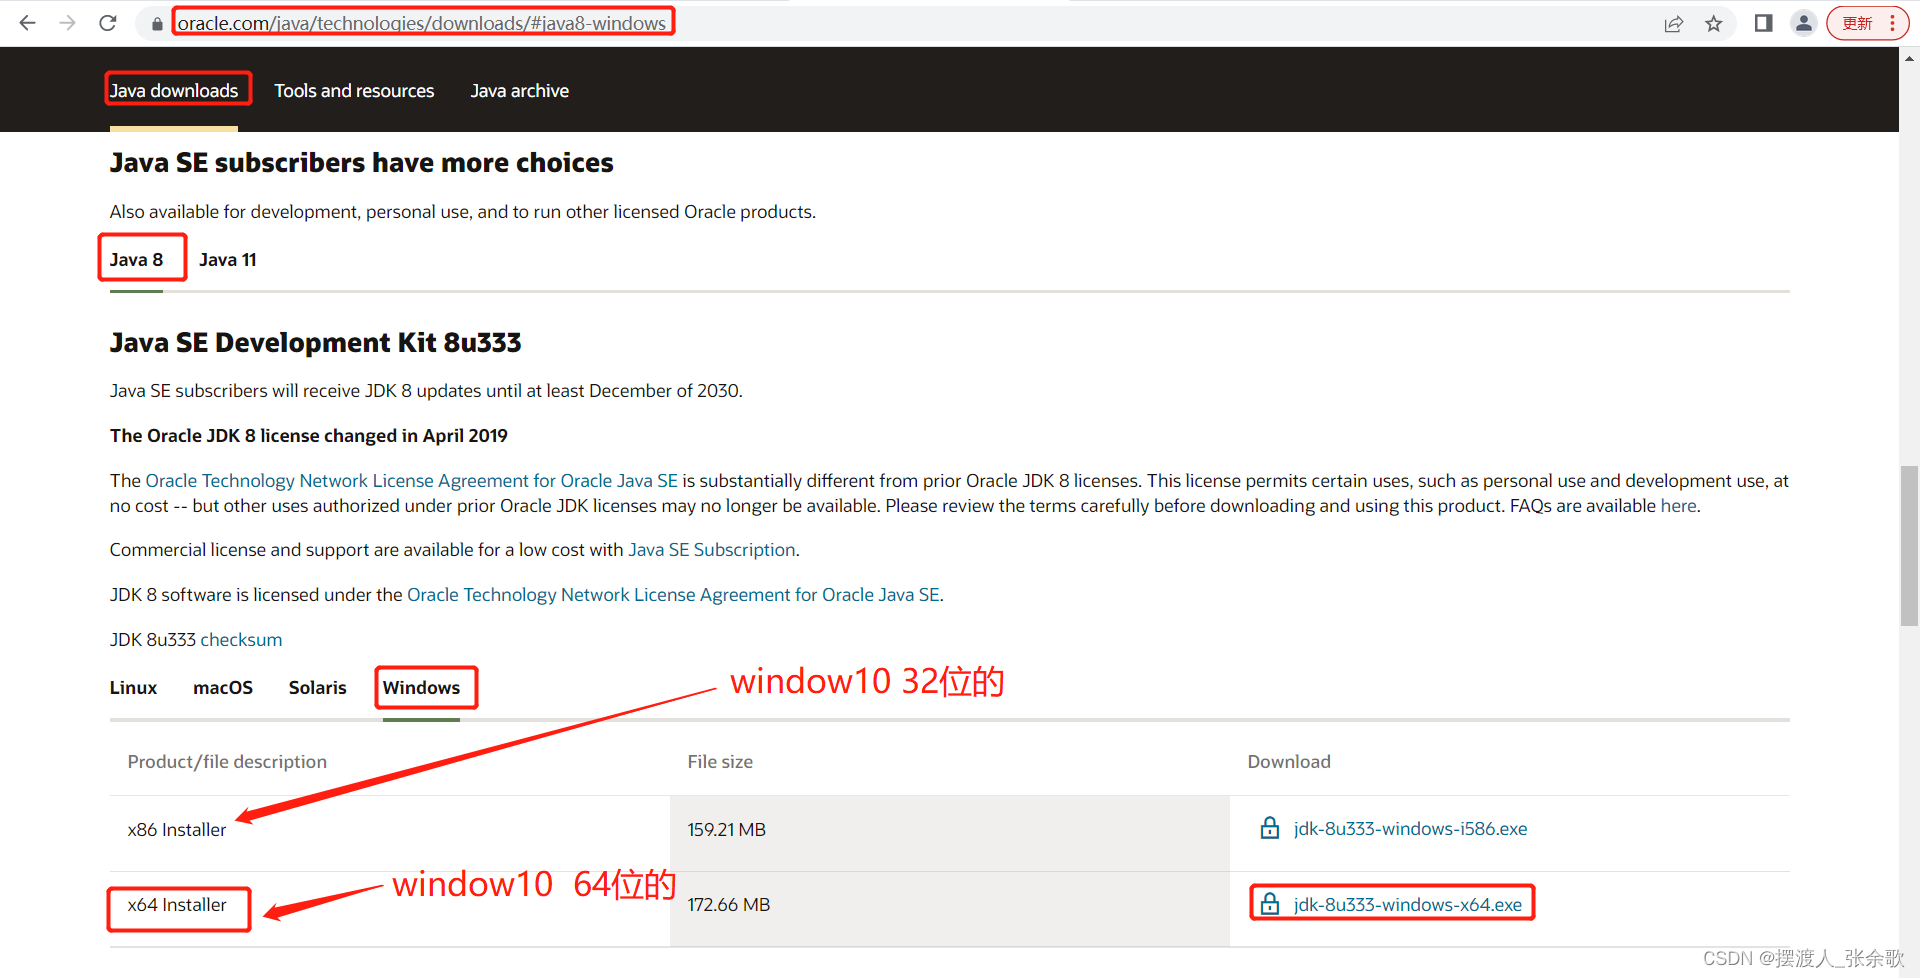This screenshot has height=978, width=1920.
Task: Open Java downloads nav item
Action: 174,90
